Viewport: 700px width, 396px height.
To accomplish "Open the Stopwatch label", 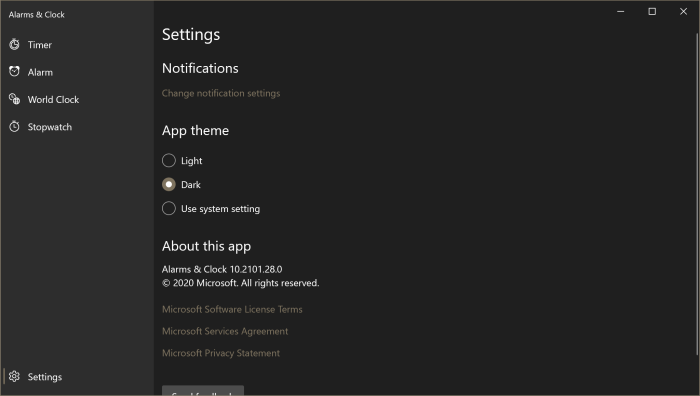I will click(50, 127).
